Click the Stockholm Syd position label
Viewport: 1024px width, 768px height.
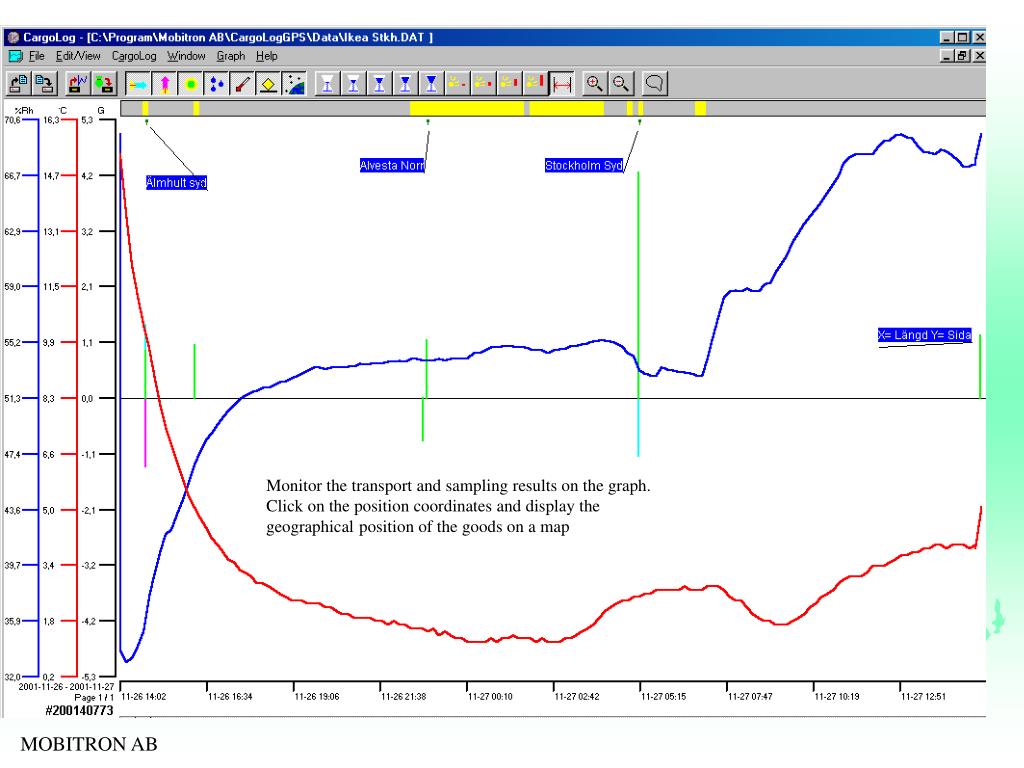584,165
